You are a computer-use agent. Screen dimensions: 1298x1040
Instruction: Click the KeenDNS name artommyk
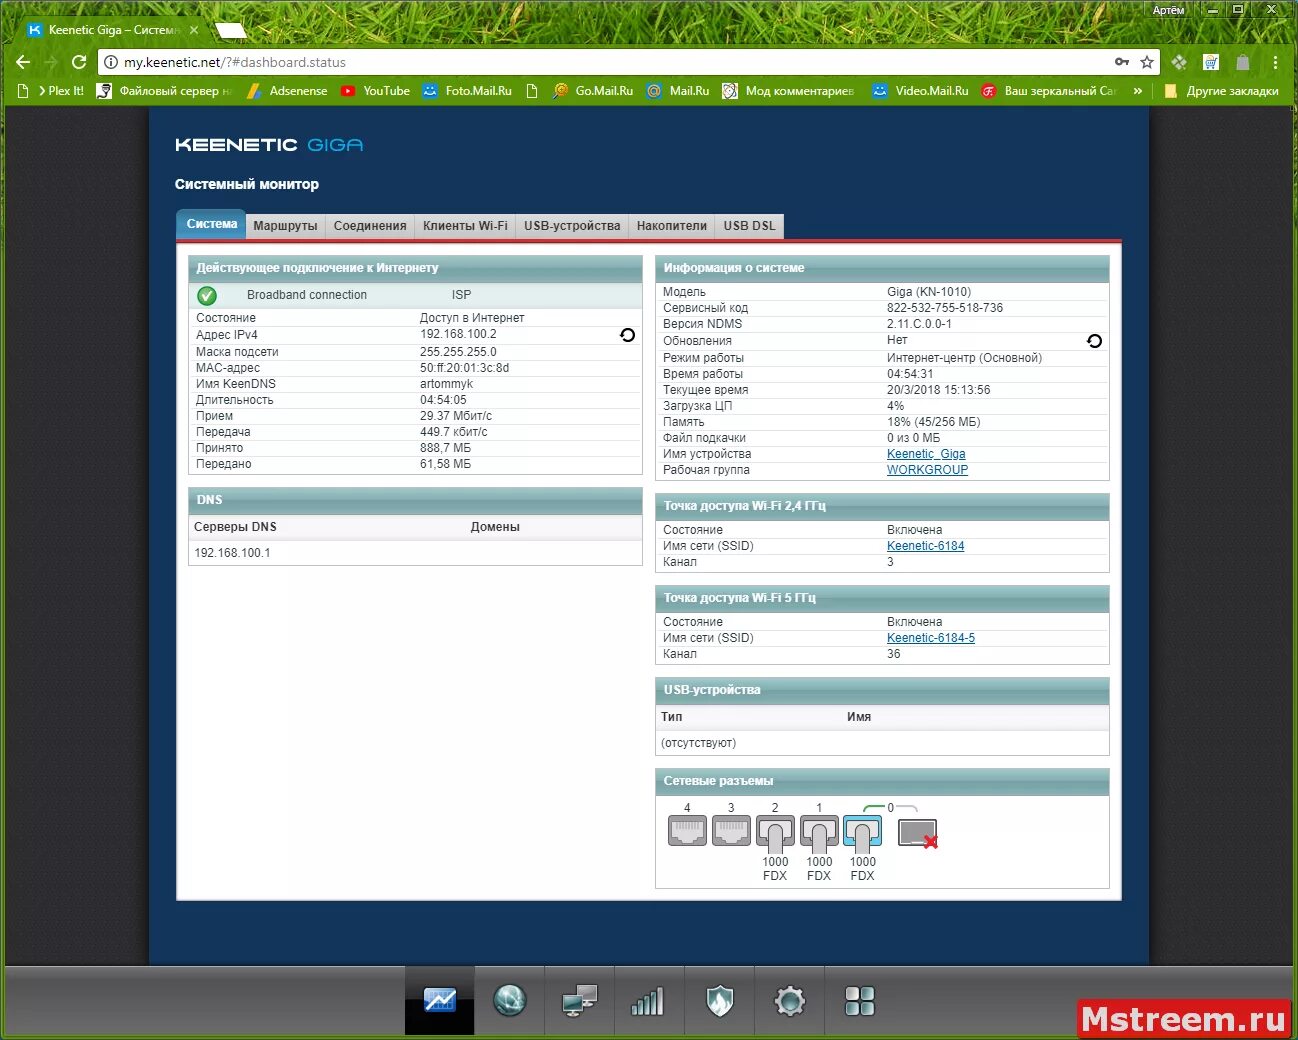click(x=446, y=384)
